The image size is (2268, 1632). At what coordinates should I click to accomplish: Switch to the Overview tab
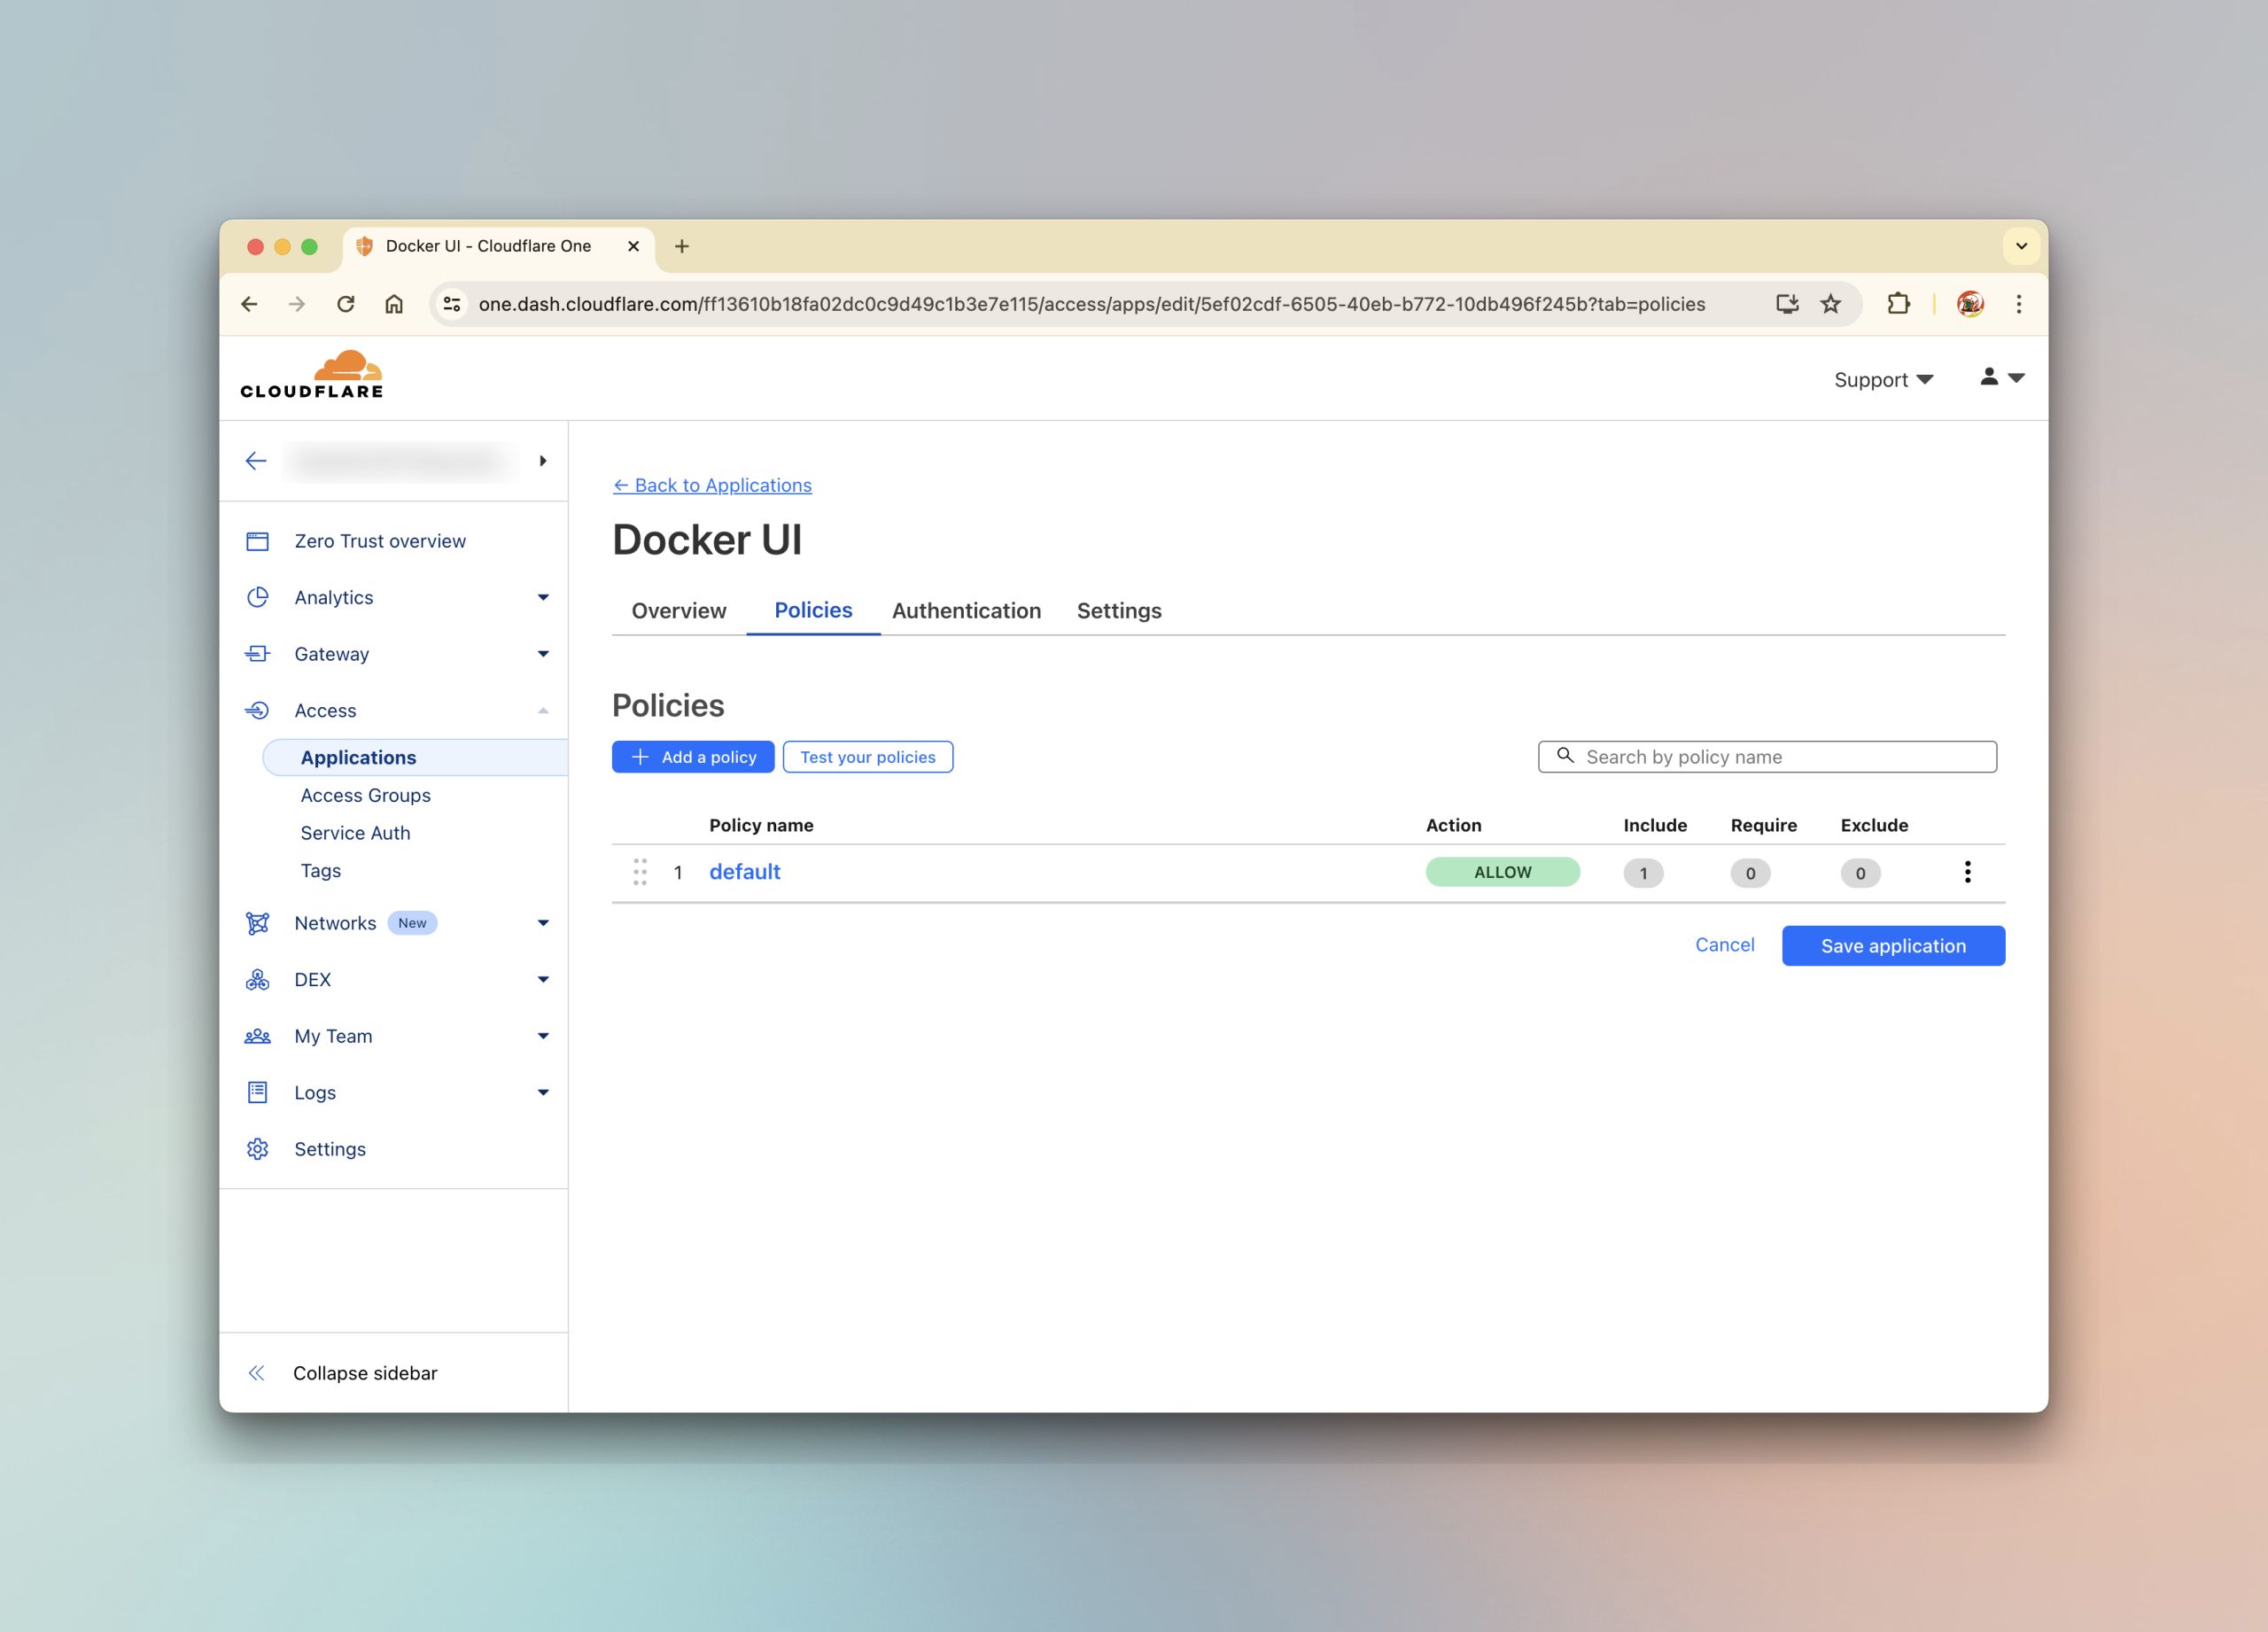679,611
